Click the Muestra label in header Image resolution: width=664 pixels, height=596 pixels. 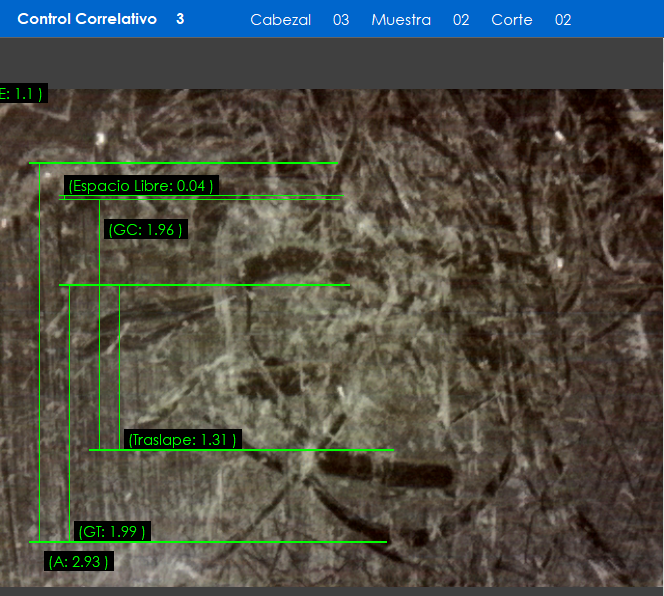coord(400,20)
